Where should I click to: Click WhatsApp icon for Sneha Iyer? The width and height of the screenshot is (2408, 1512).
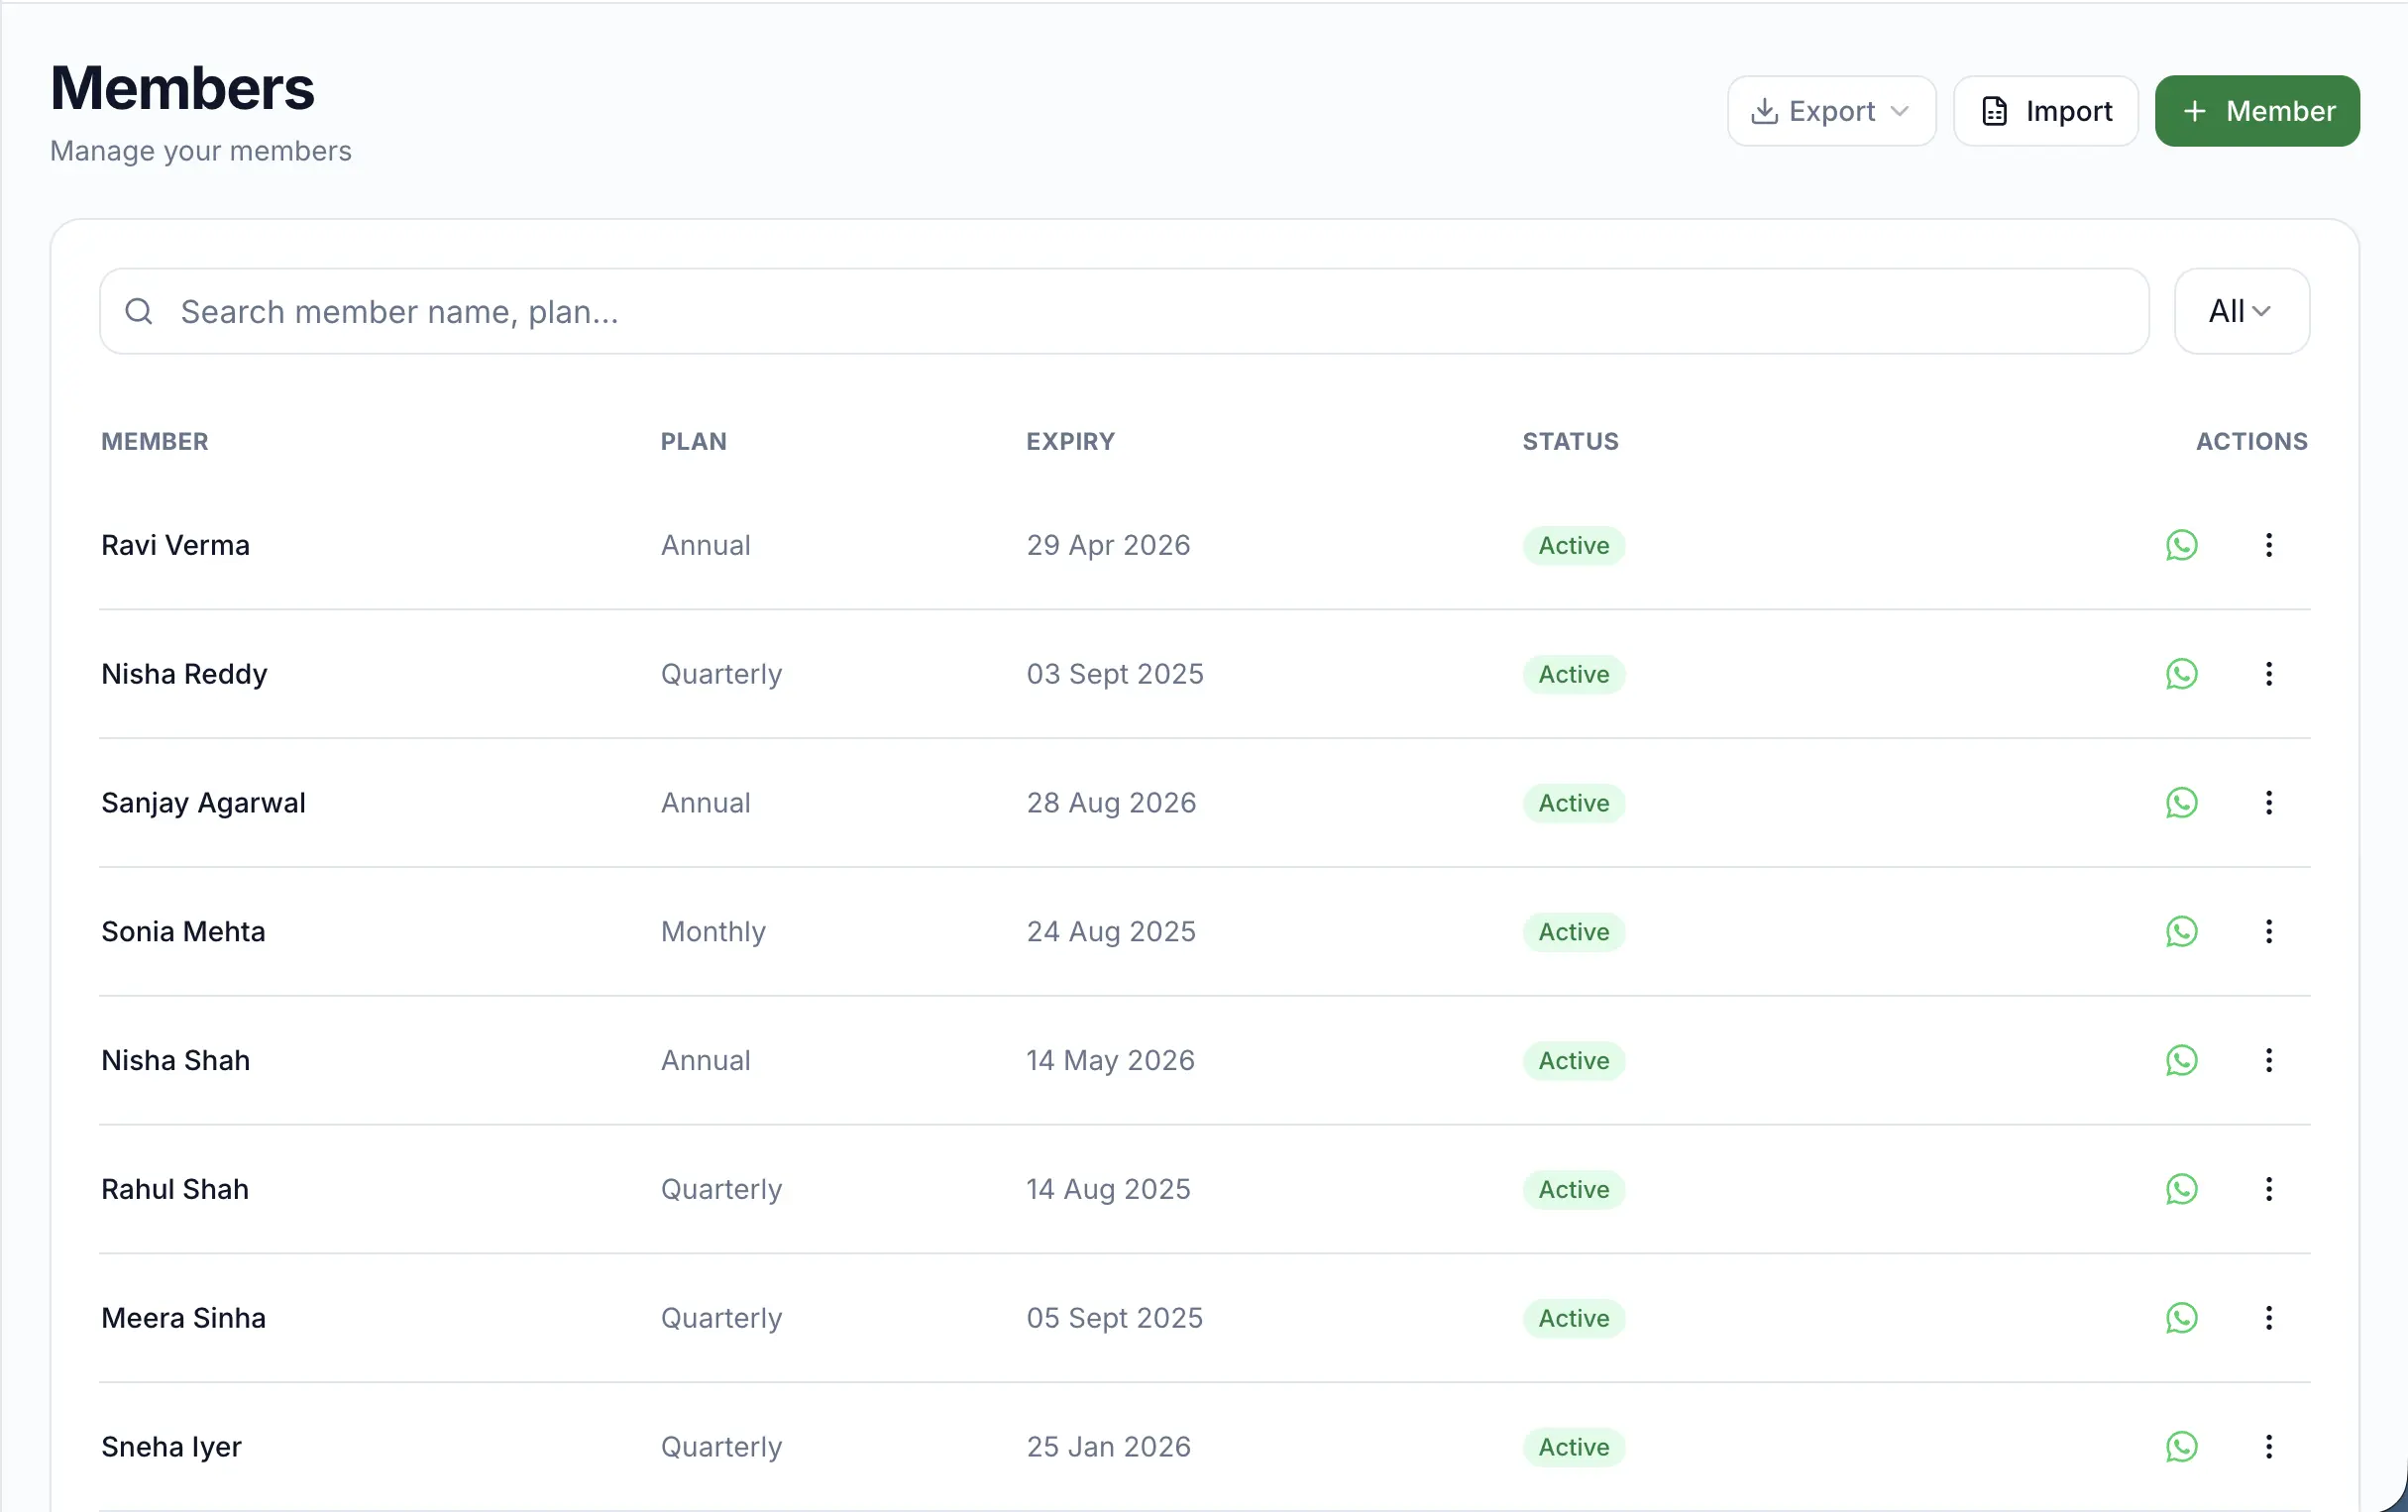pyautogui.click(x=2181, y=1447)
